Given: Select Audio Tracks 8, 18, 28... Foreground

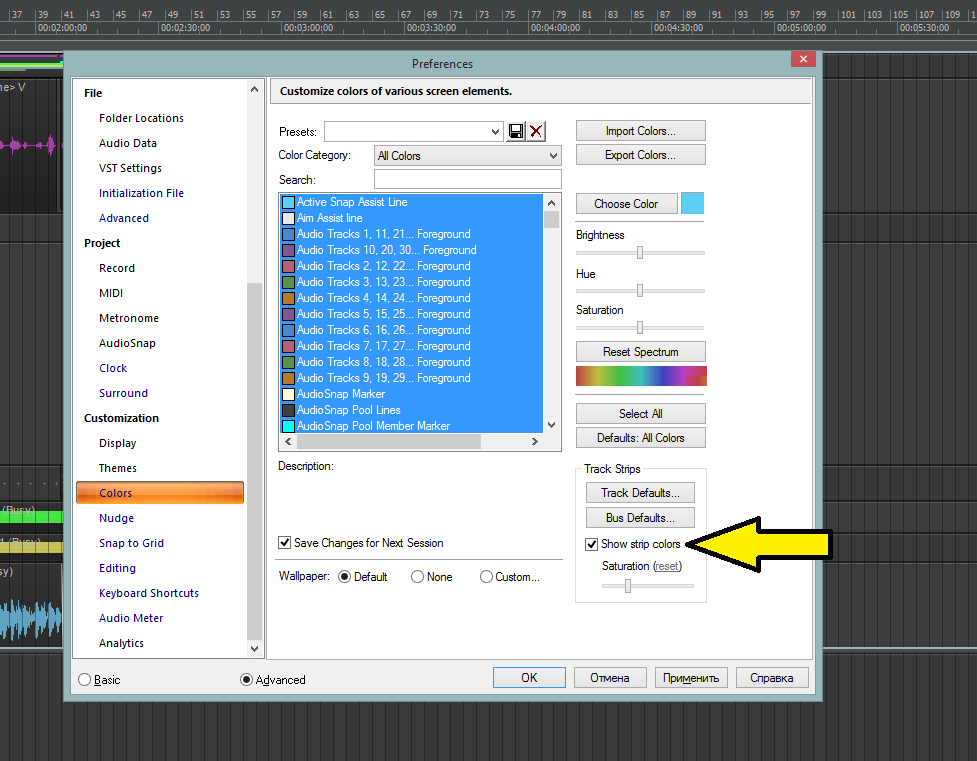Looking at the screenshot, I should (x=412, y=362).
